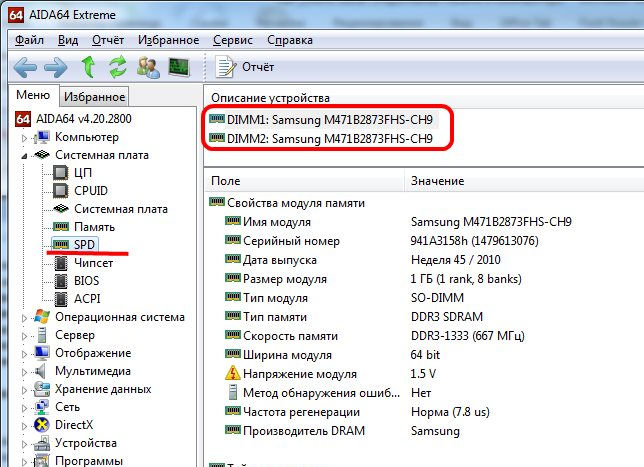The height and width of the screenshot is (467, 644).
Task: Open the green monitor diagnostics icon
Action: (179, 68)
